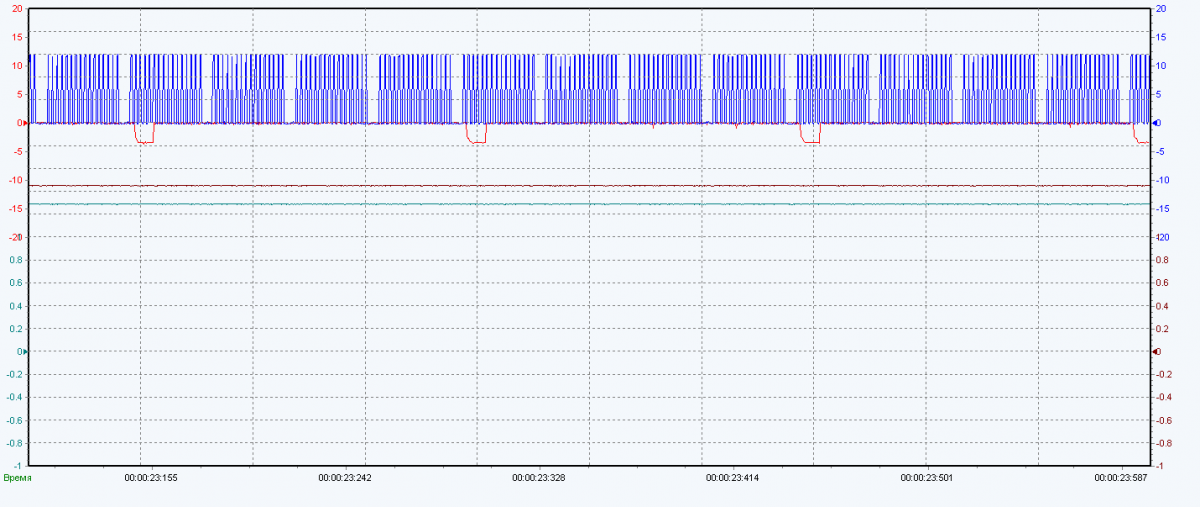This screenshot has height=507, width=1200.
Task: Click the 00:00:23:242 time label
Action: [345, 478]
